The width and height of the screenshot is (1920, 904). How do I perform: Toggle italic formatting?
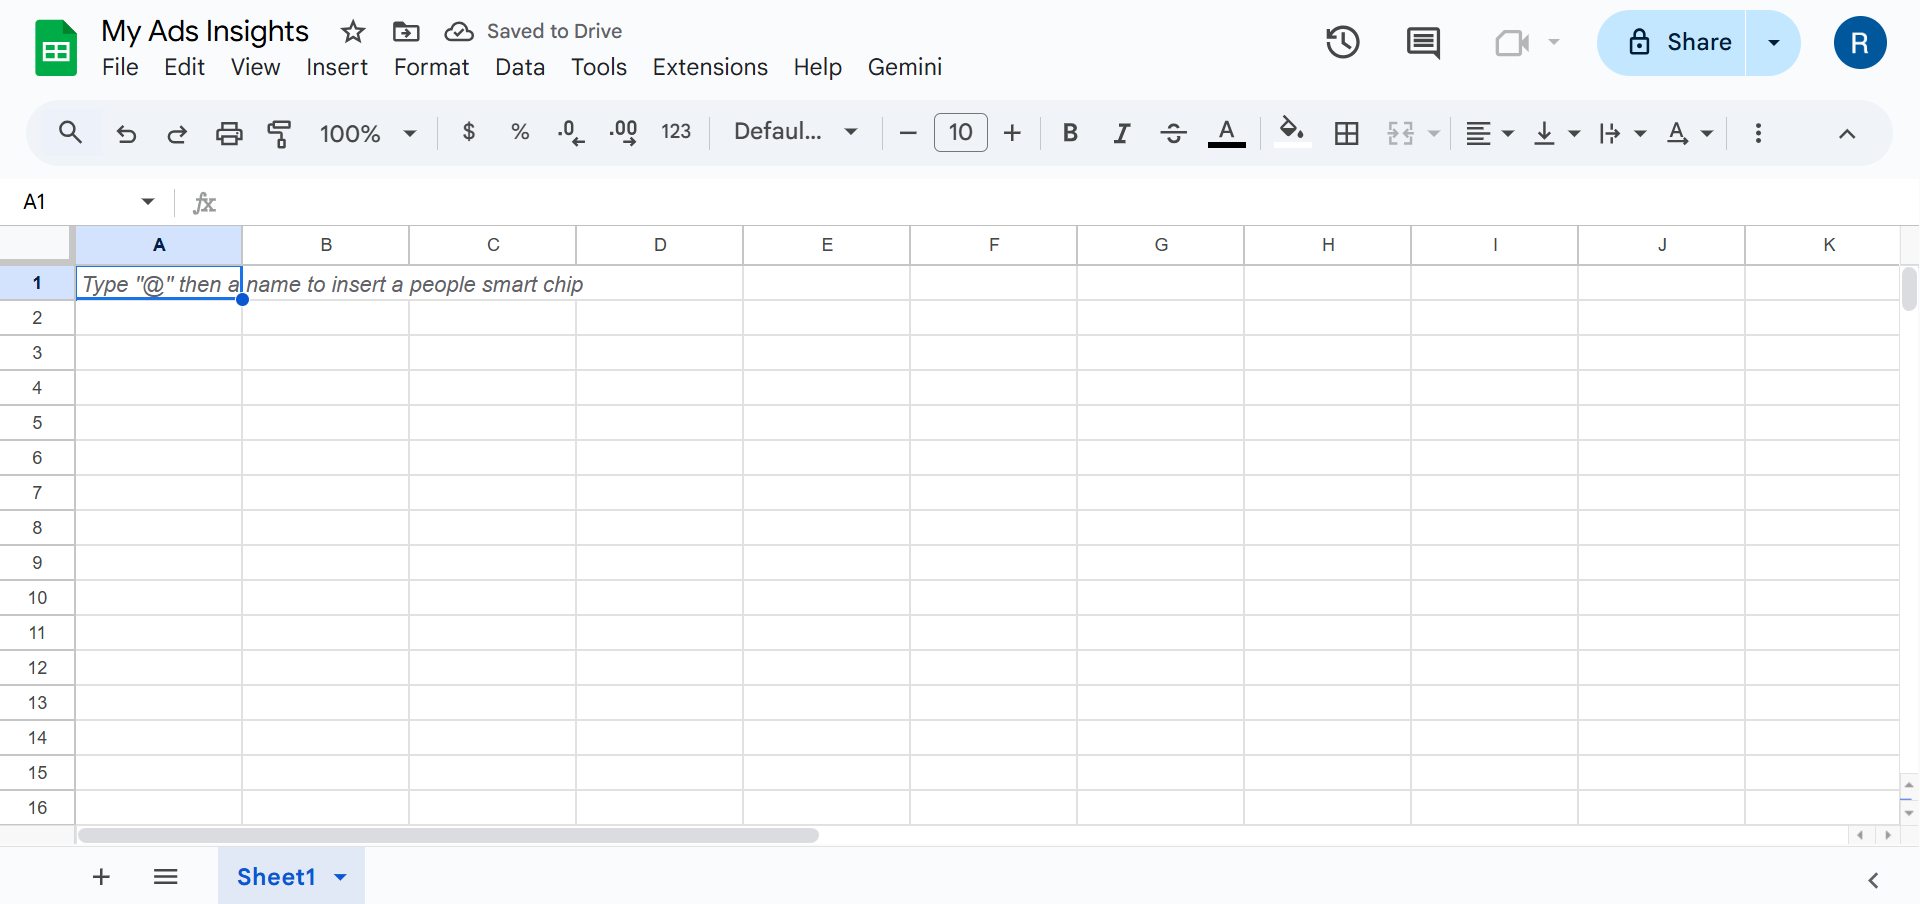(x=1121, y=132)
